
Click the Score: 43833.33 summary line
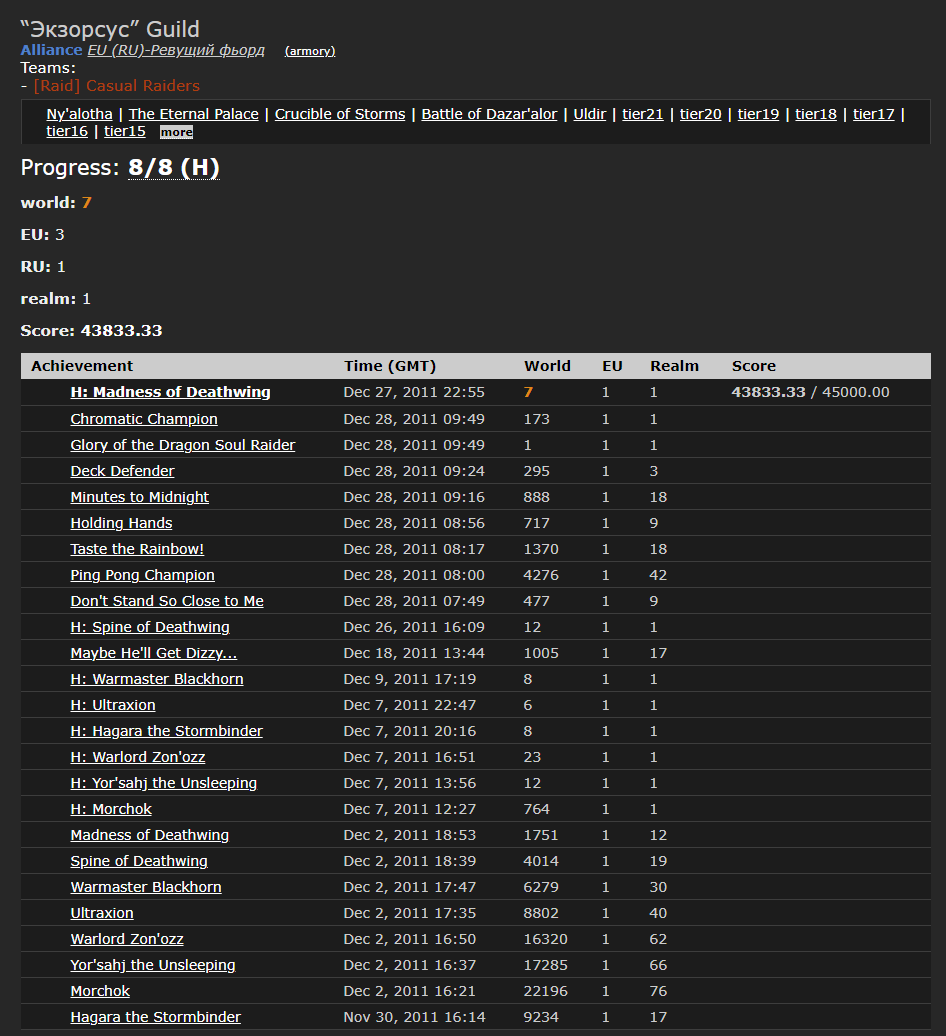pos(91,330)
